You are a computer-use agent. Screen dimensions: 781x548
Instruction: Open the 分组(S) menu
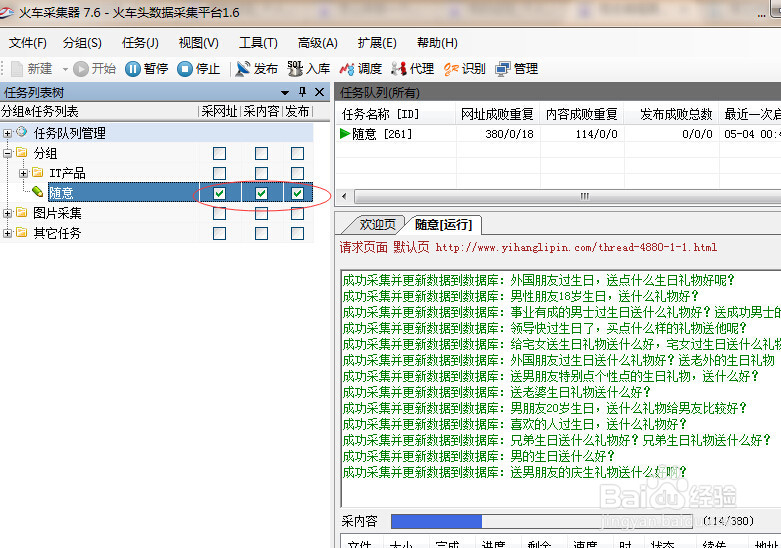[82, 43]
